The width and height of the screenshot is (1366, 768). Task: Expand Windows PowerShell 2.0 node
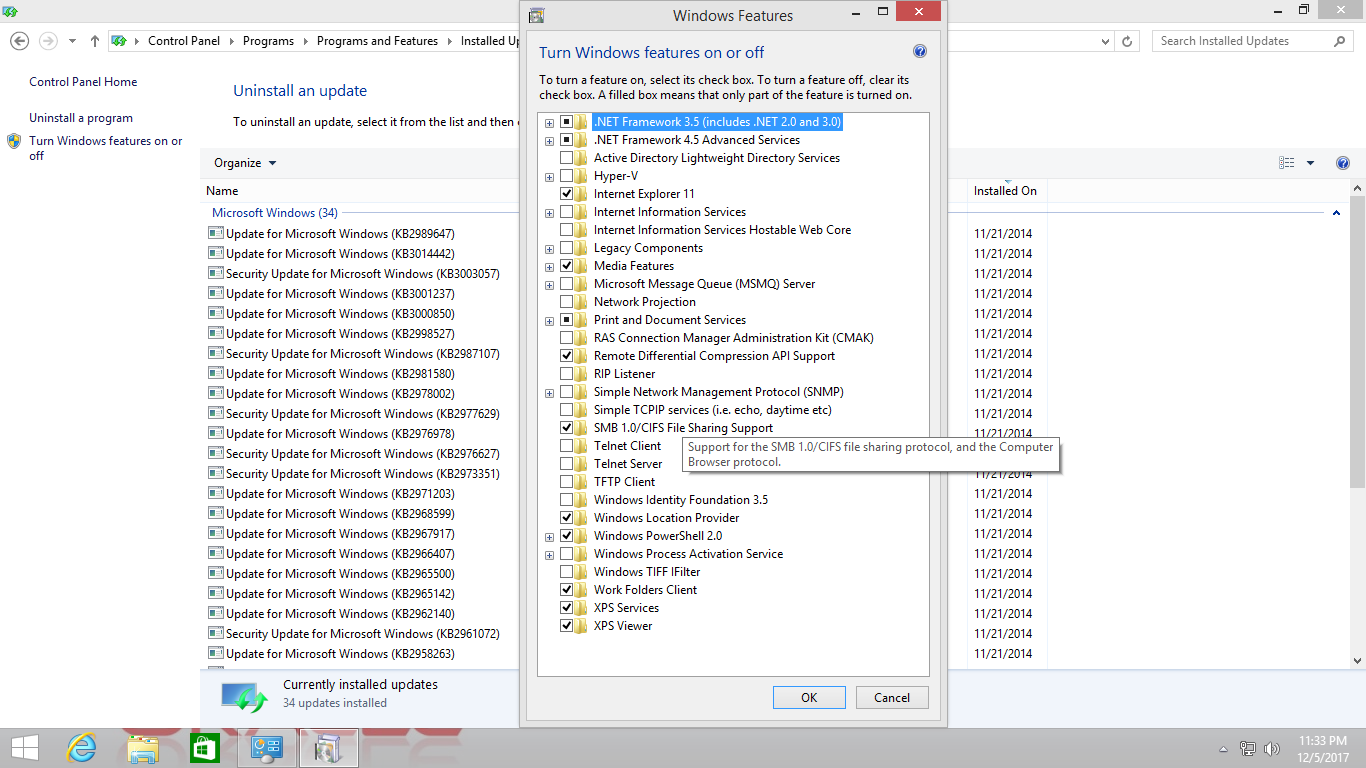[x=549, y=537]
